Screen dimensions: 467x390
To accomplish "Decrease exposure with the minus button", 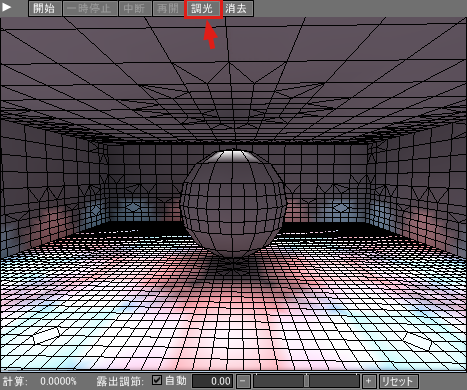I will (x=243, y=381).
